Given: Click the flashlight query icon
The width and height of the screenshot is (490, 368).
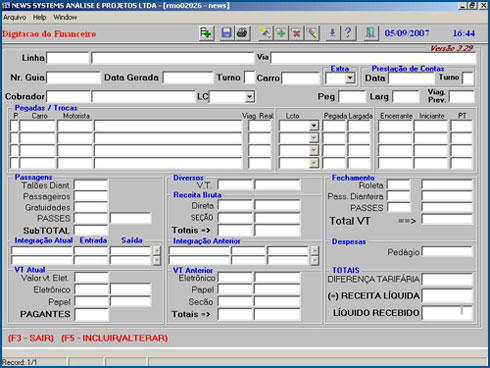Looking at the screenshot, I should (x=265, y=33).
